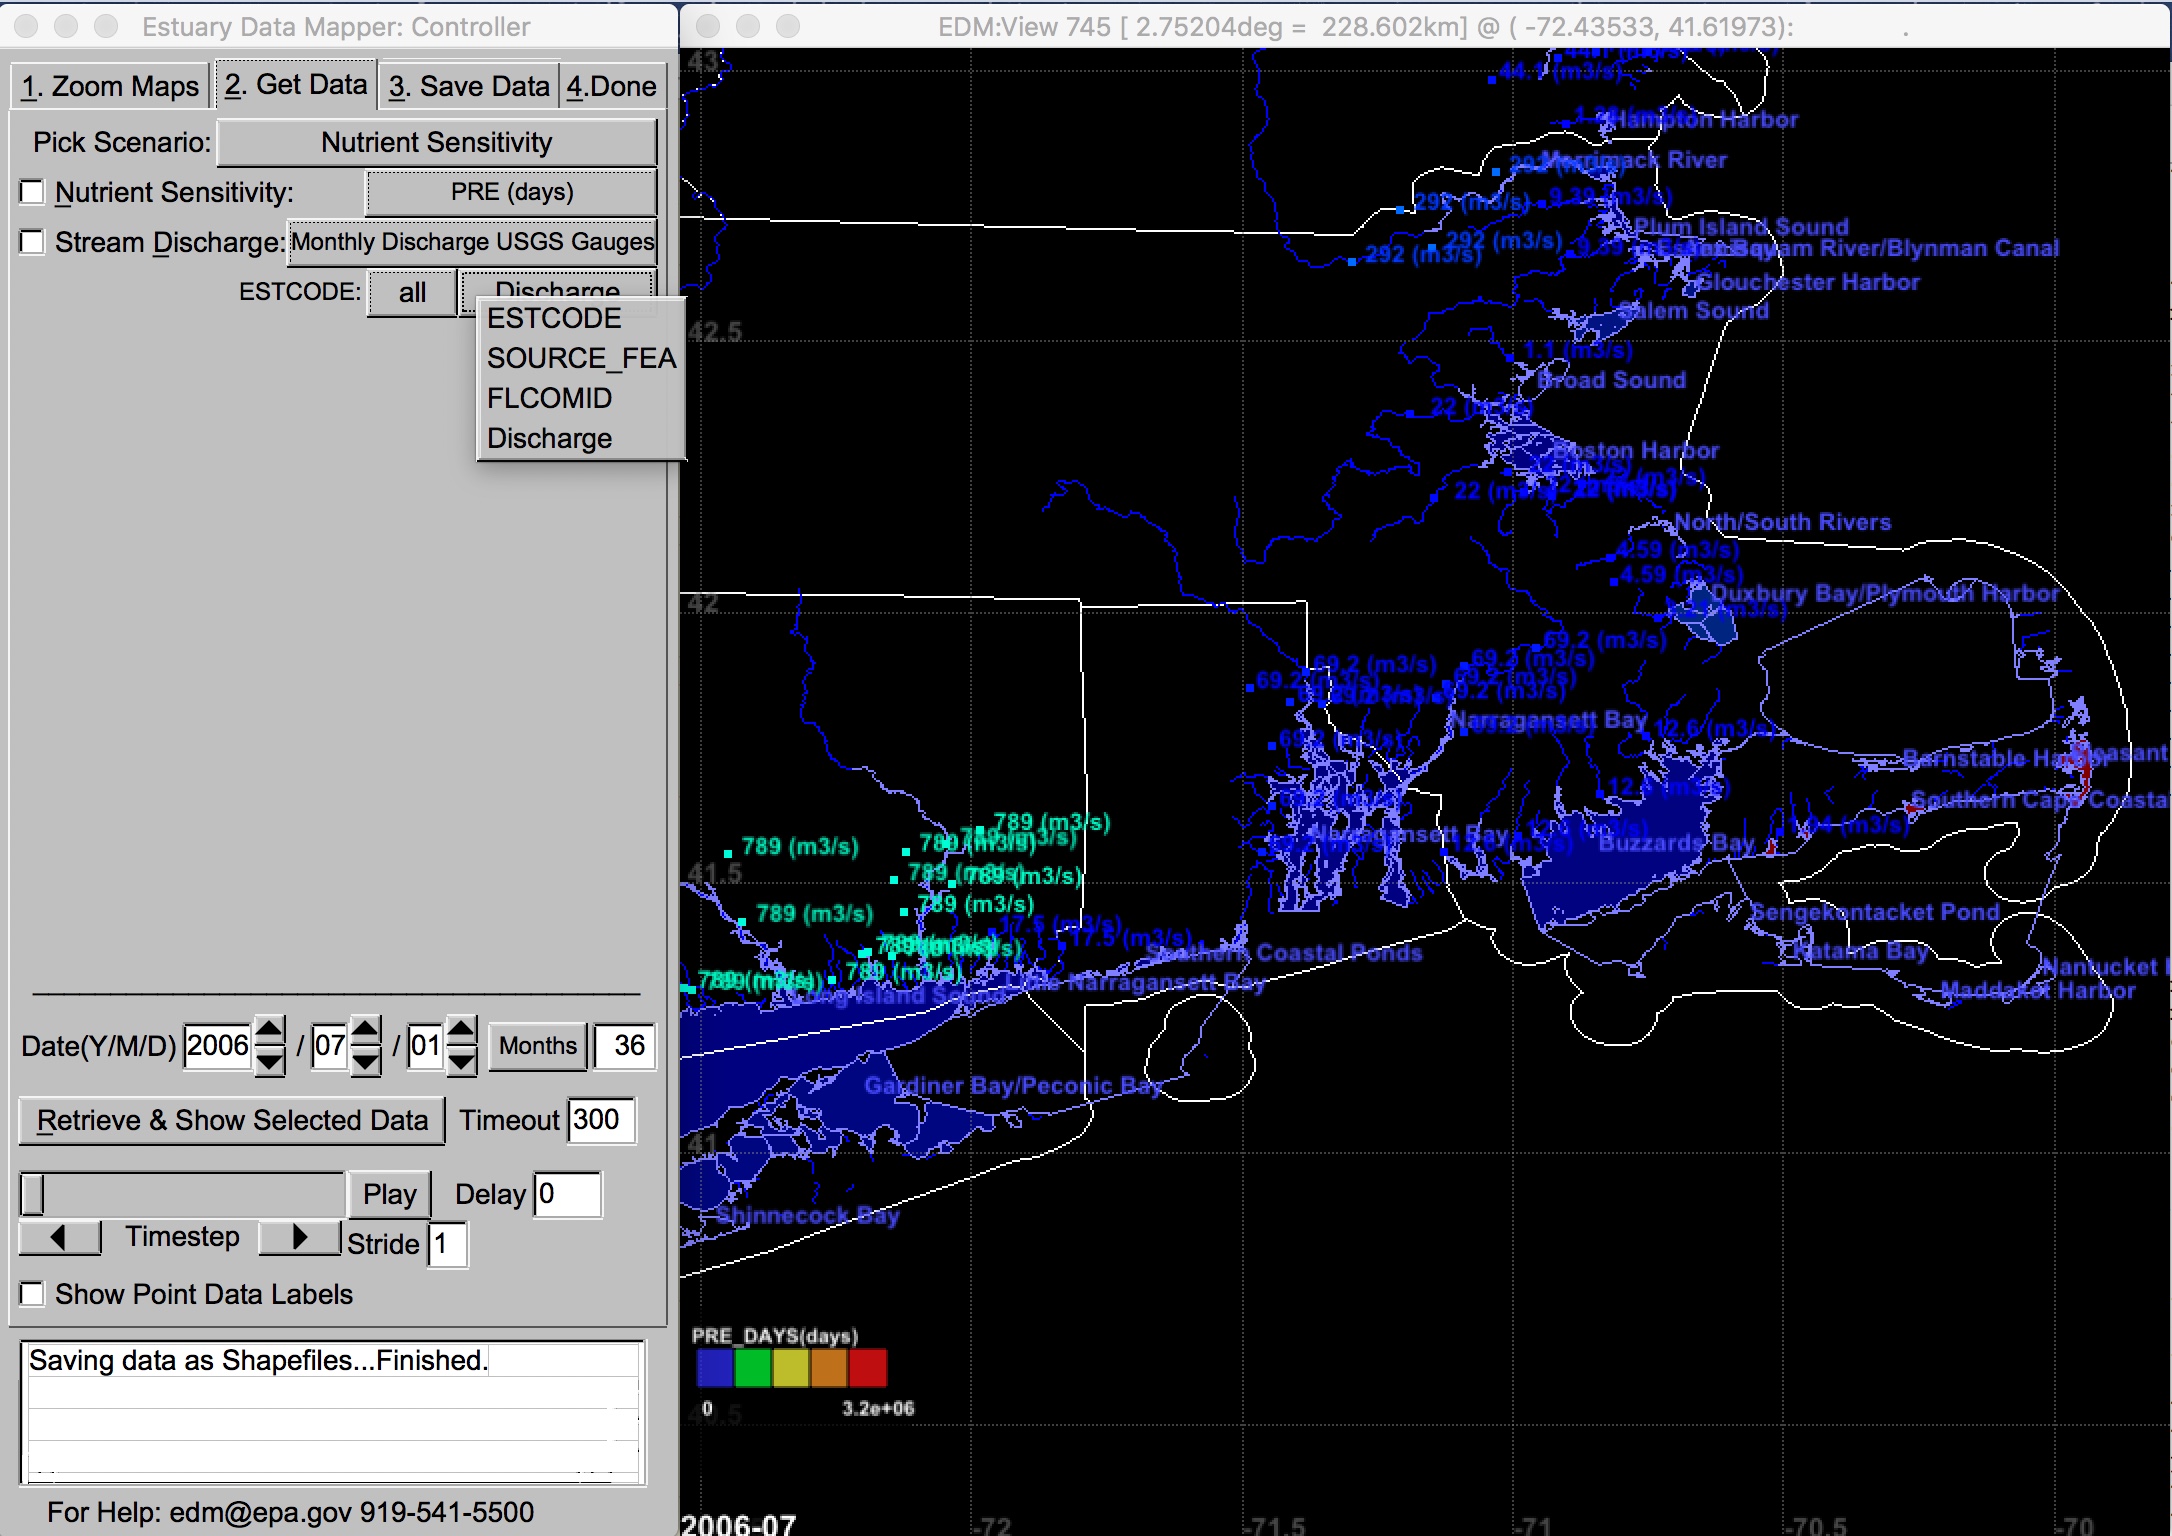Decrease the day with down arrow
The width and height of the screenshot is (2172, 1536).
(x=461, y=1061)
